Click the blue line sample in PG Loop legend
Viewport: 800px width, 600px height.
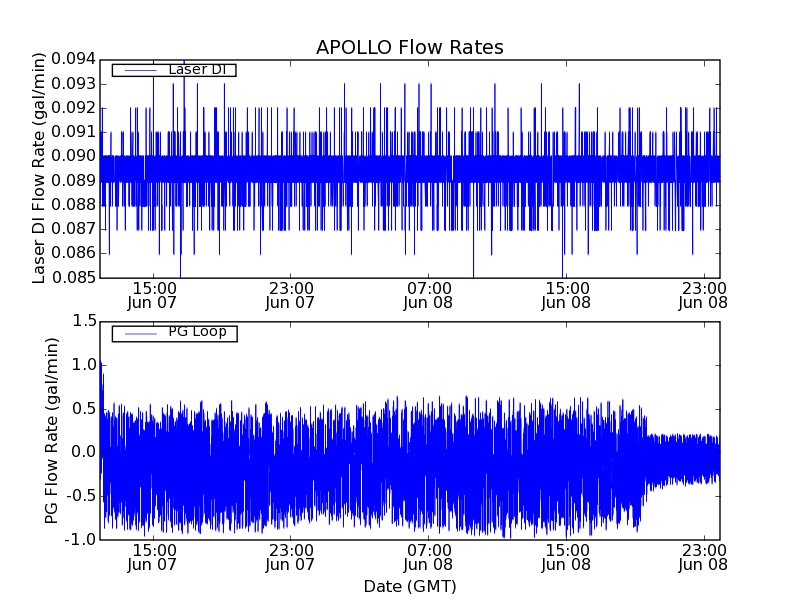[135, 333]
